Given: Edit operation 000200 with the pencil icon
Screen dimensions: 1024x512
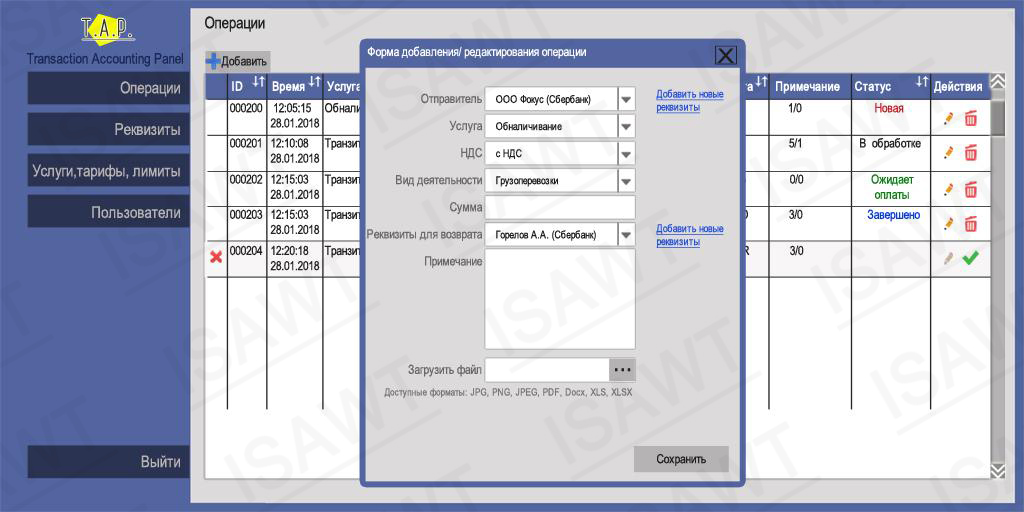Looking at the screenshot, I should tap(948, 118).
